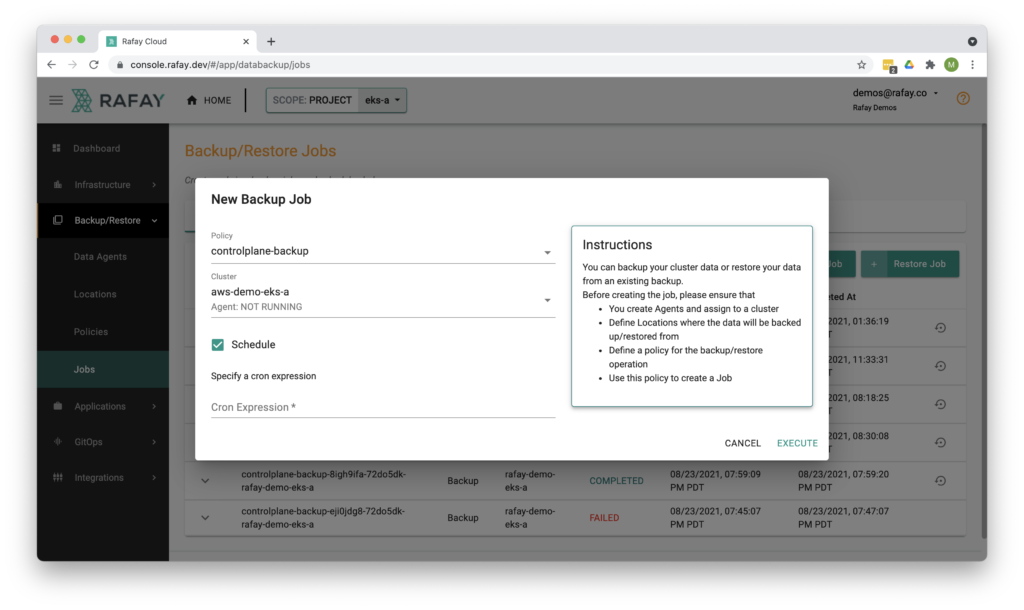This screenshot has width=1024, height=610.
Task: Select Jobs in sidebar
Action: coord(103,370)
